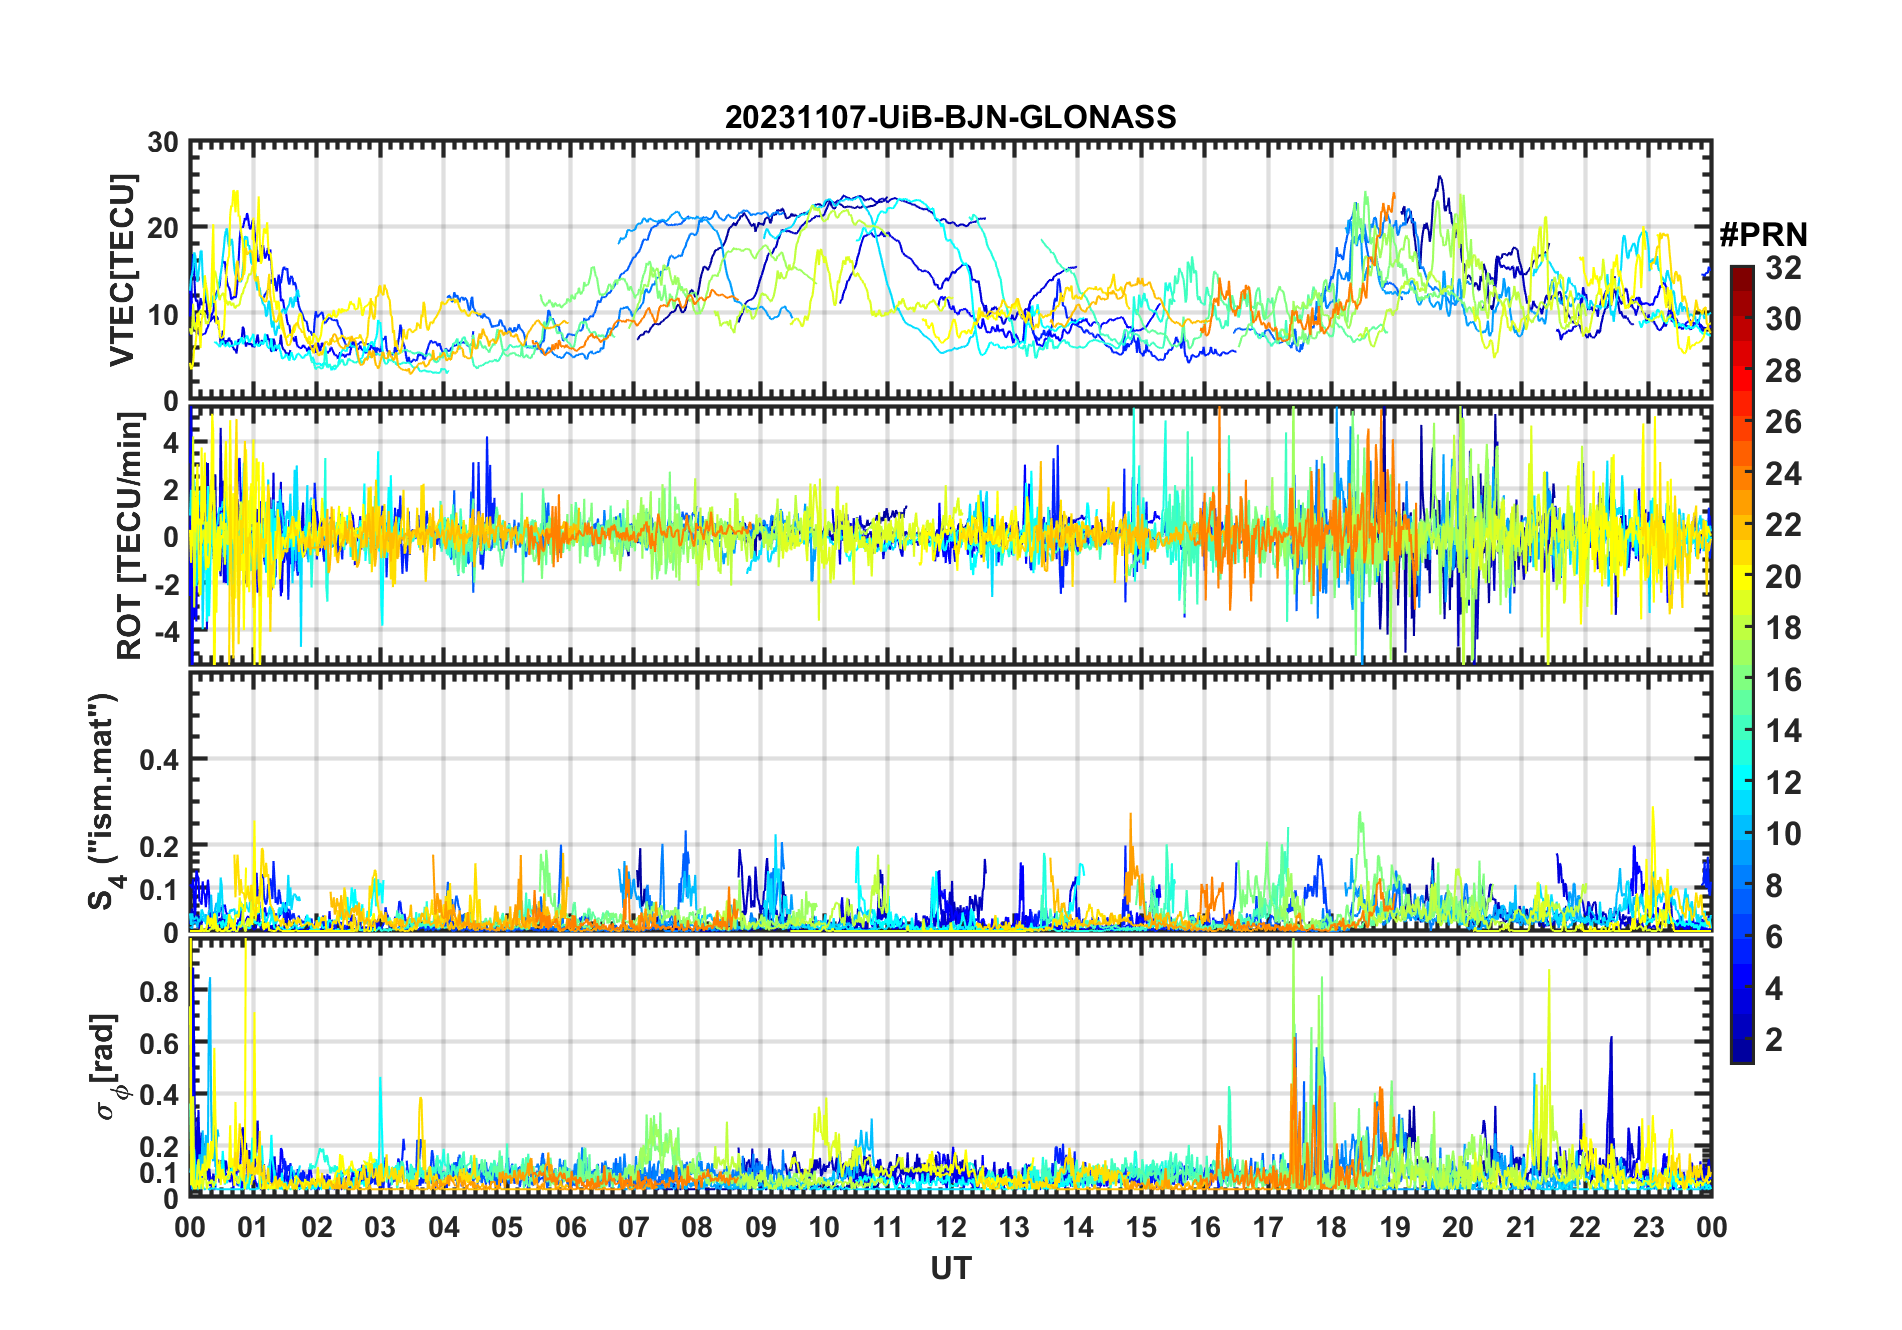Click the plot title 20231107-UiB-BJN-GLONASS

point(950,117)
